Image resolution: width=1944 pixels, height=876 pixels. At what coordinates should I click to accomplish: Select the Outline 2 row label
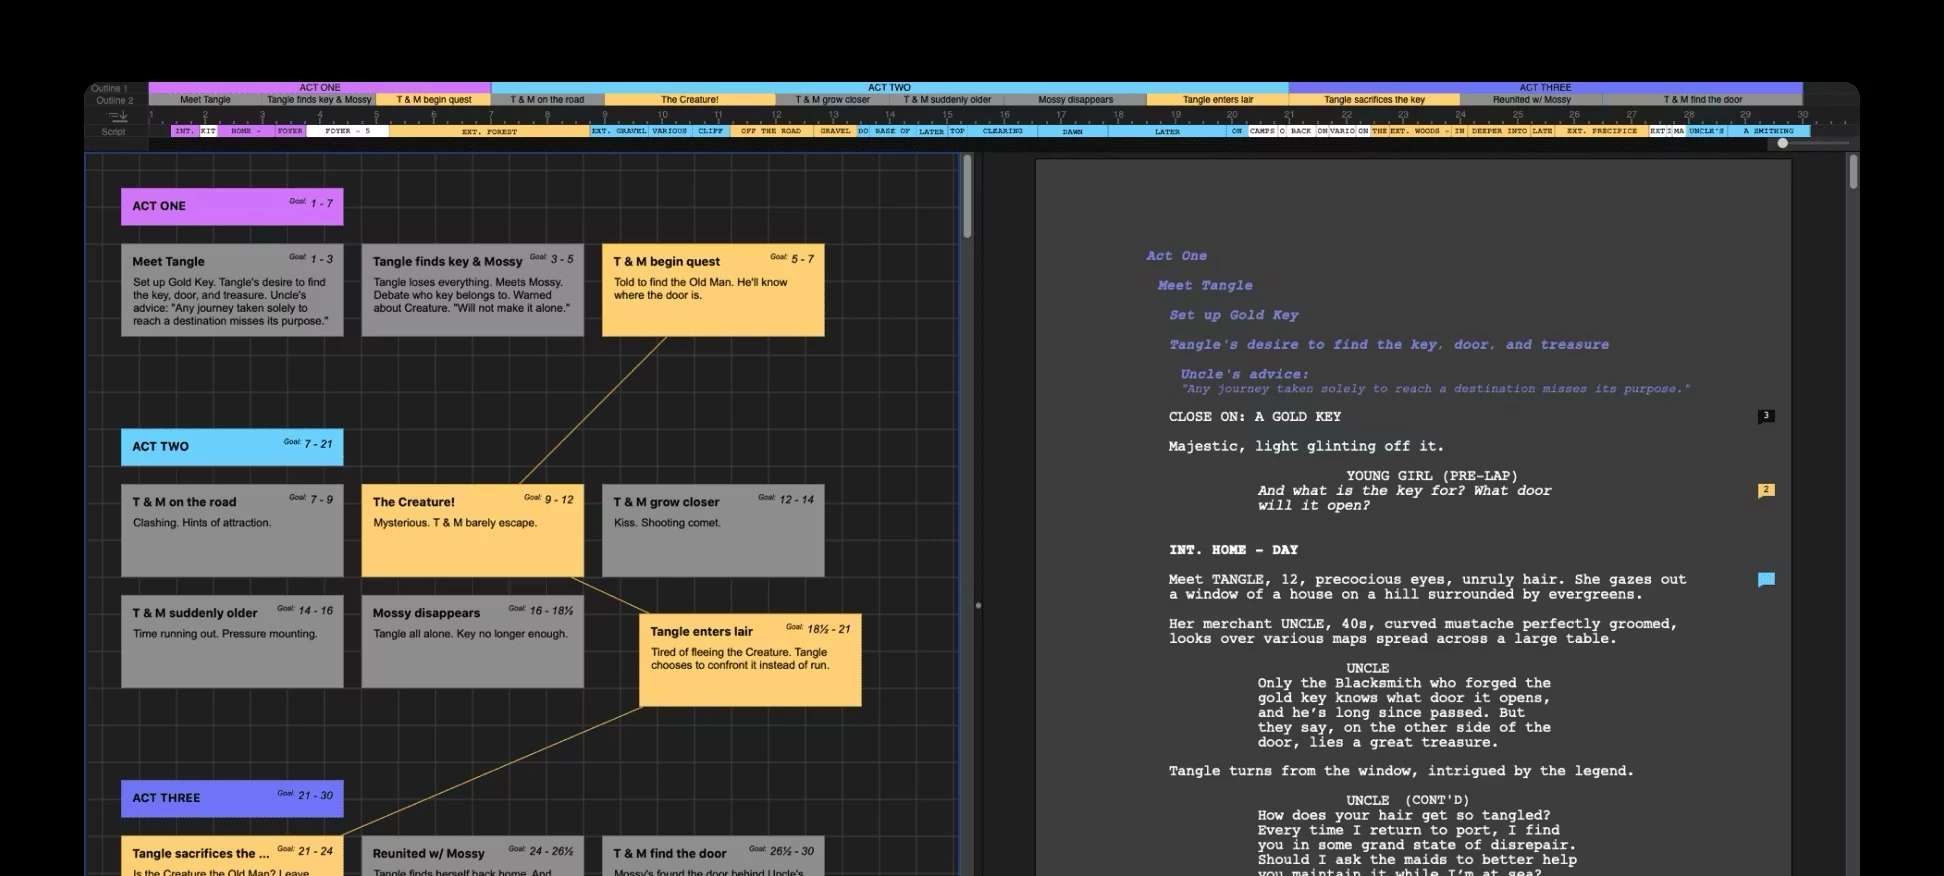click(113, 100)
